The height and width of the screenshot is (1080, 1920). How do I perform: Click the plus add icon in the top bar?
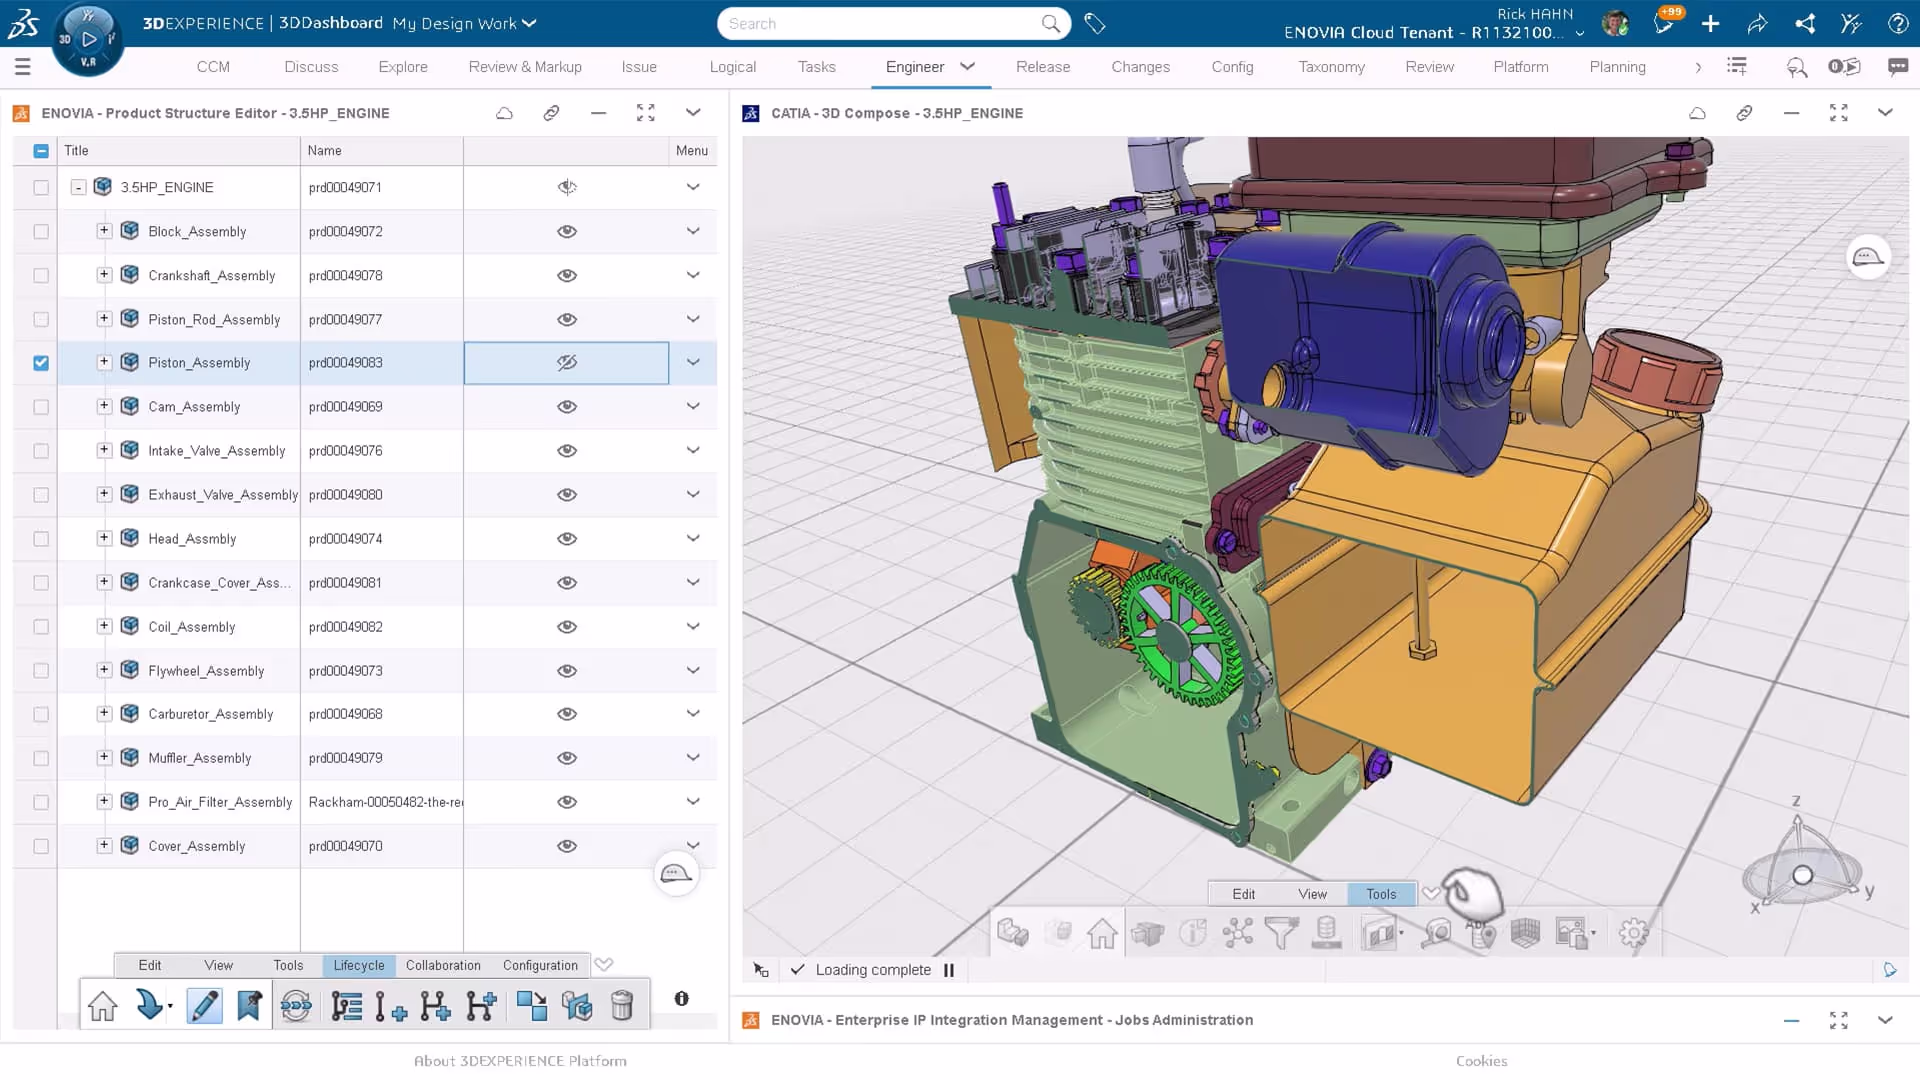click(x=1711, y=24)
